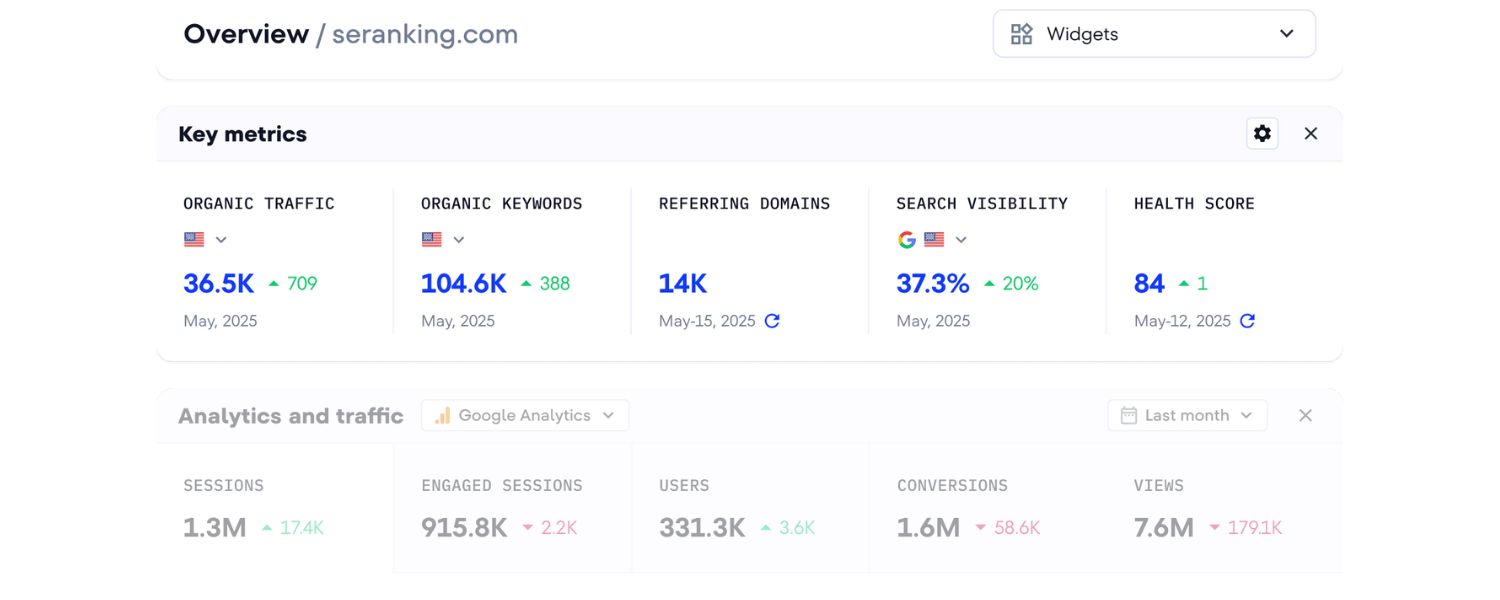
Task: Expand the Search Visibility location chevron
Action: point(960,239)
